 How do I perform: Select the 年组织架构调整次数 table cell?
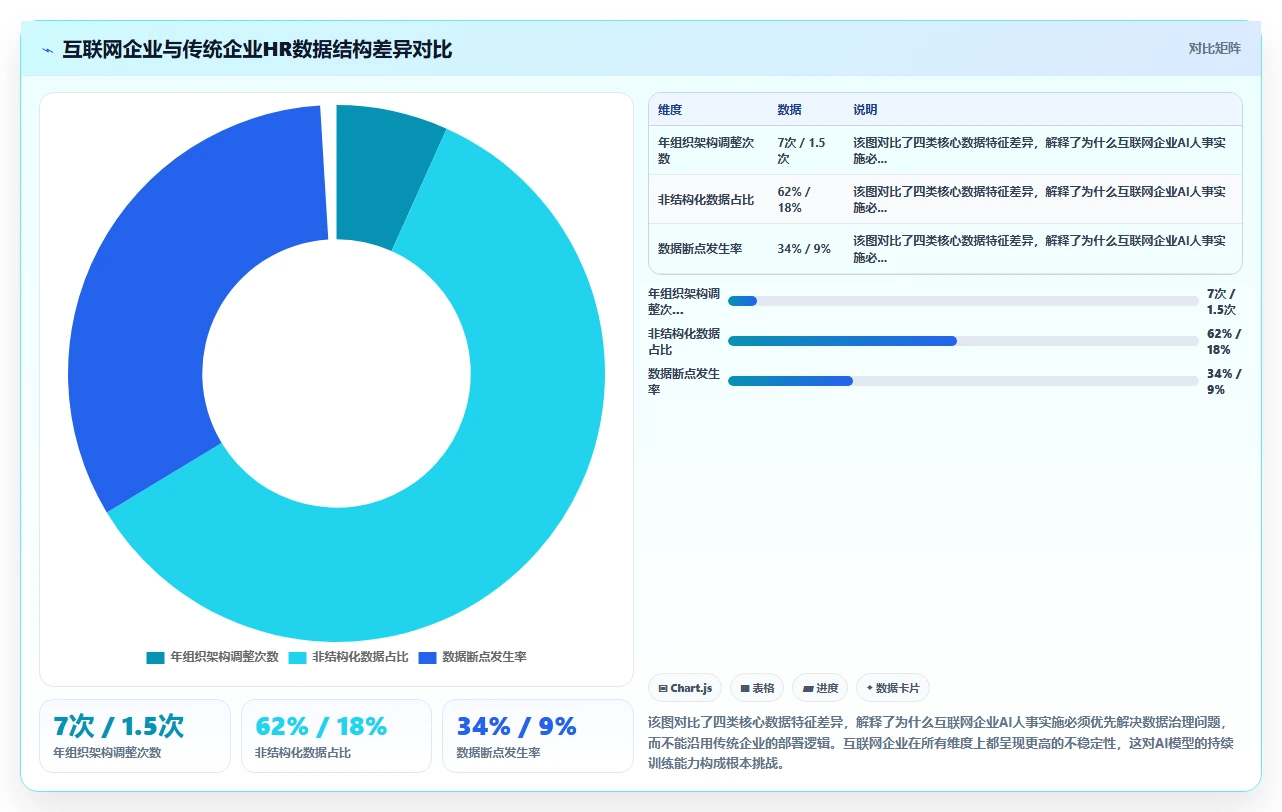tap(709, 150)
